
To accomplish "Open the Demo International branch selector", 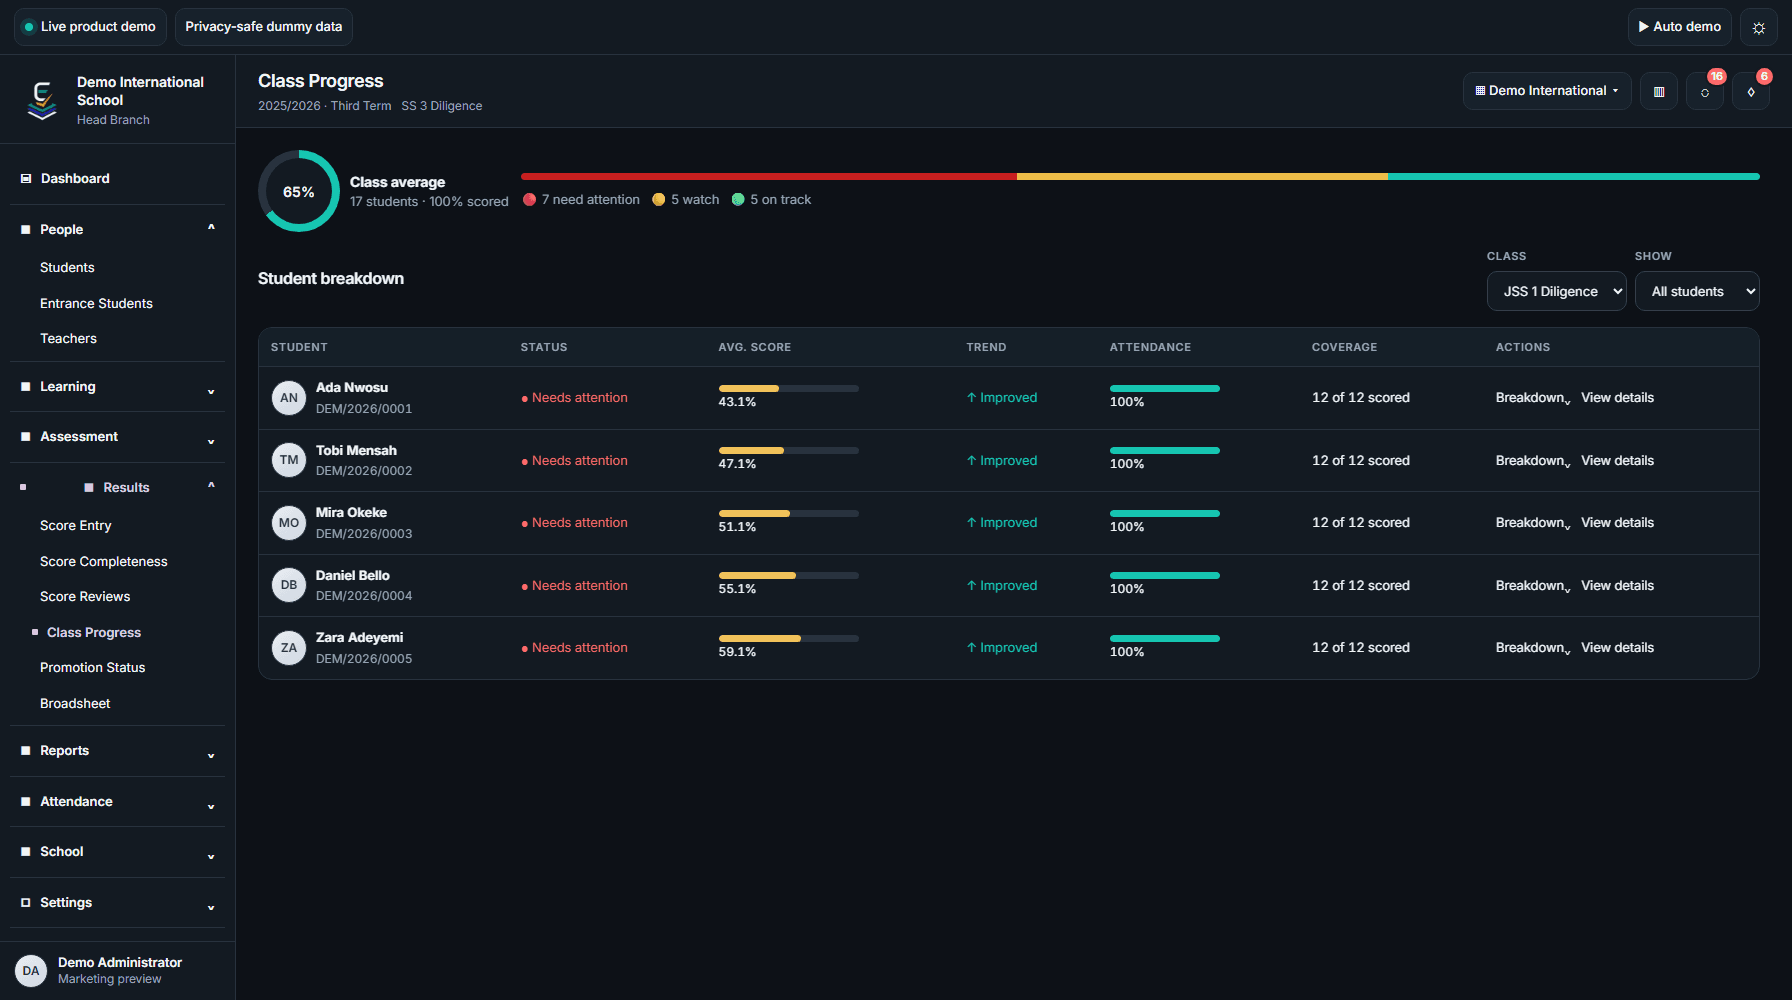I will pos(1547,91).
